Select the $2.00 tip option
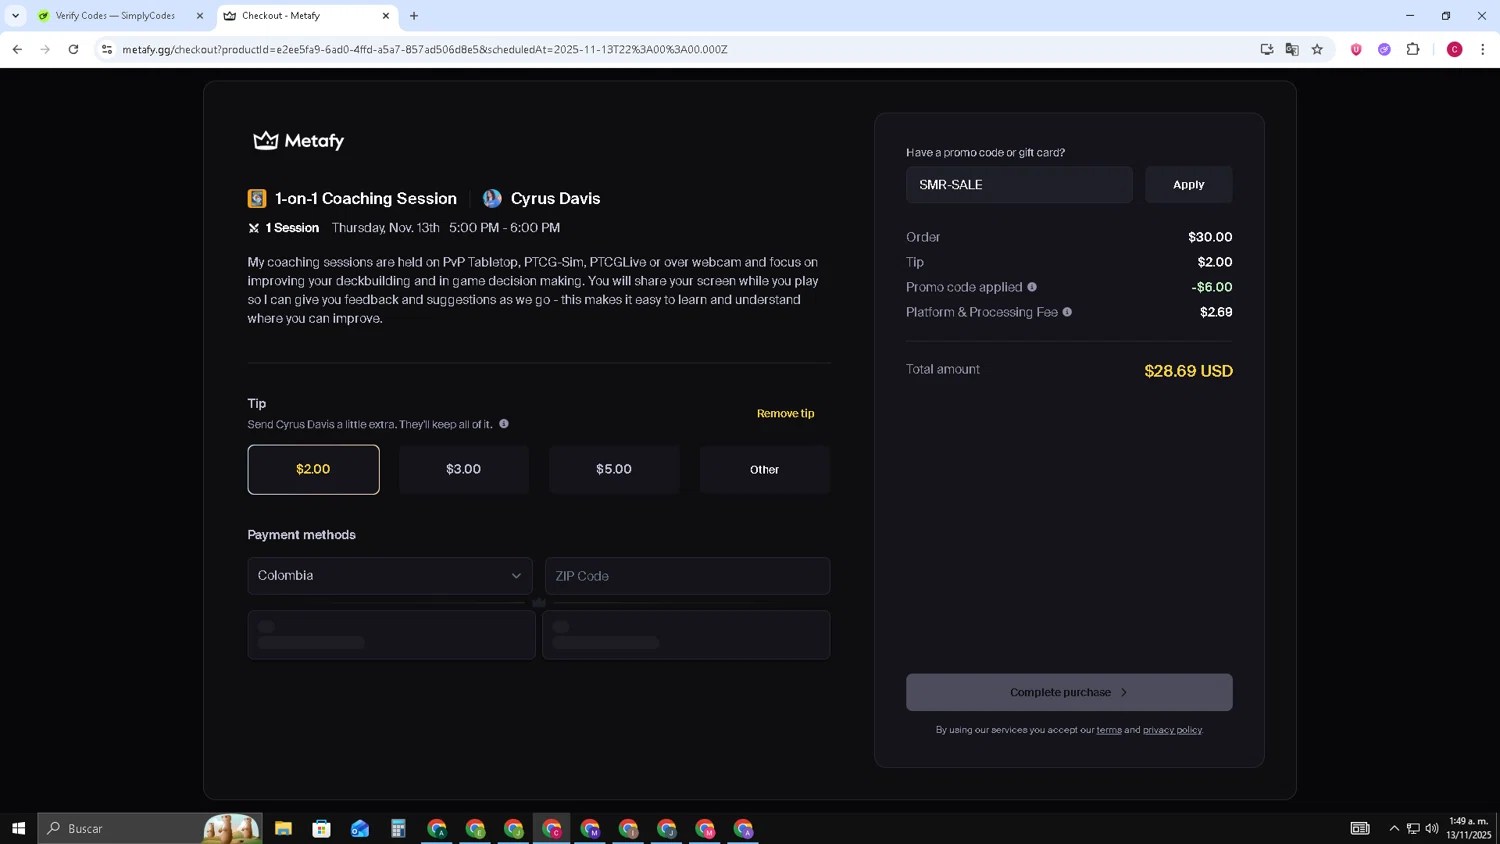This screenshot has width=1500, height=844. (313, 469)
